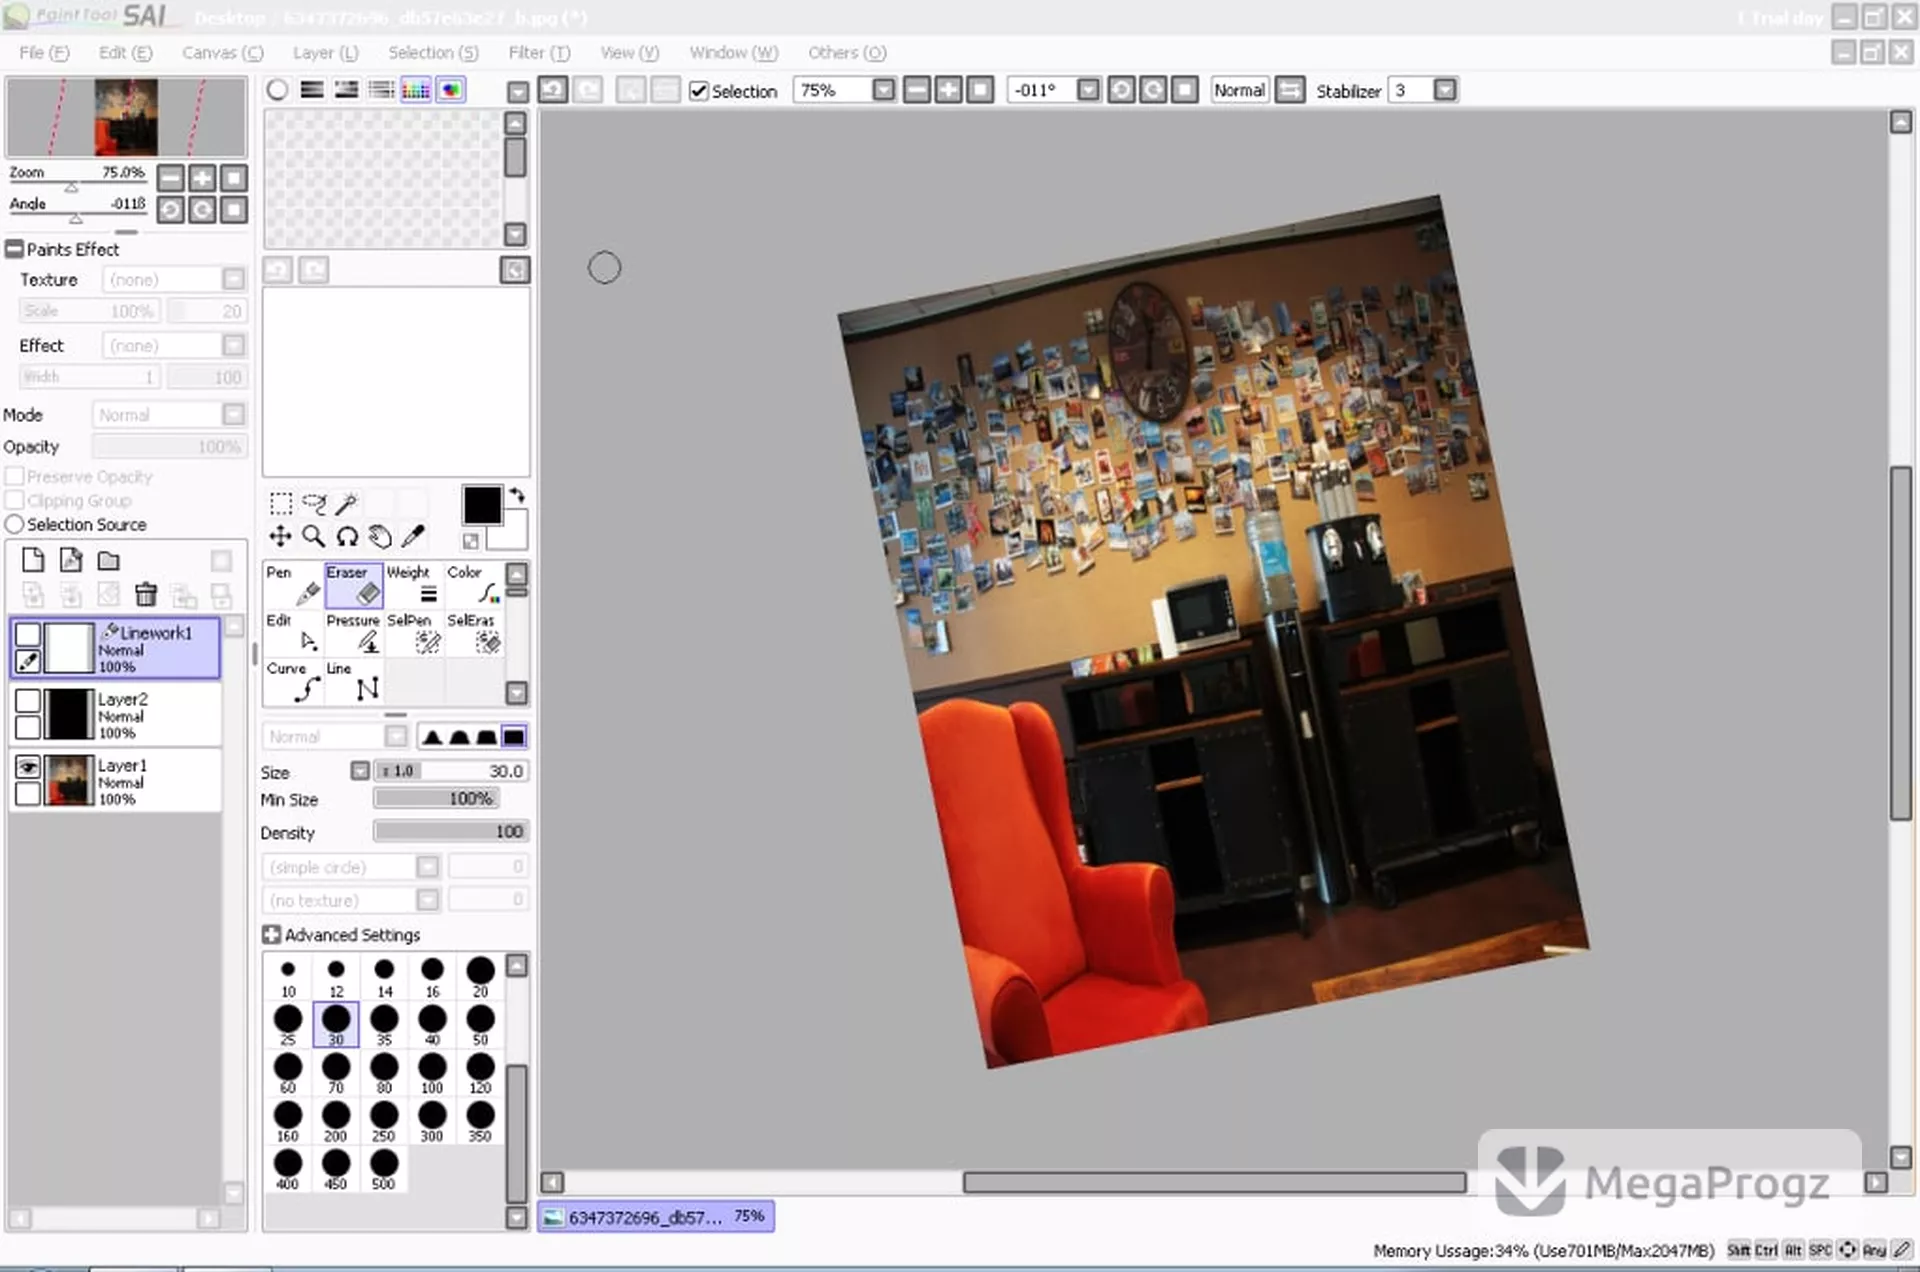Image resolution: width=1920 pixels, height=1272 pixels.
Task: Show Layer2 using its visibility box
Action: tap(28, 700)
